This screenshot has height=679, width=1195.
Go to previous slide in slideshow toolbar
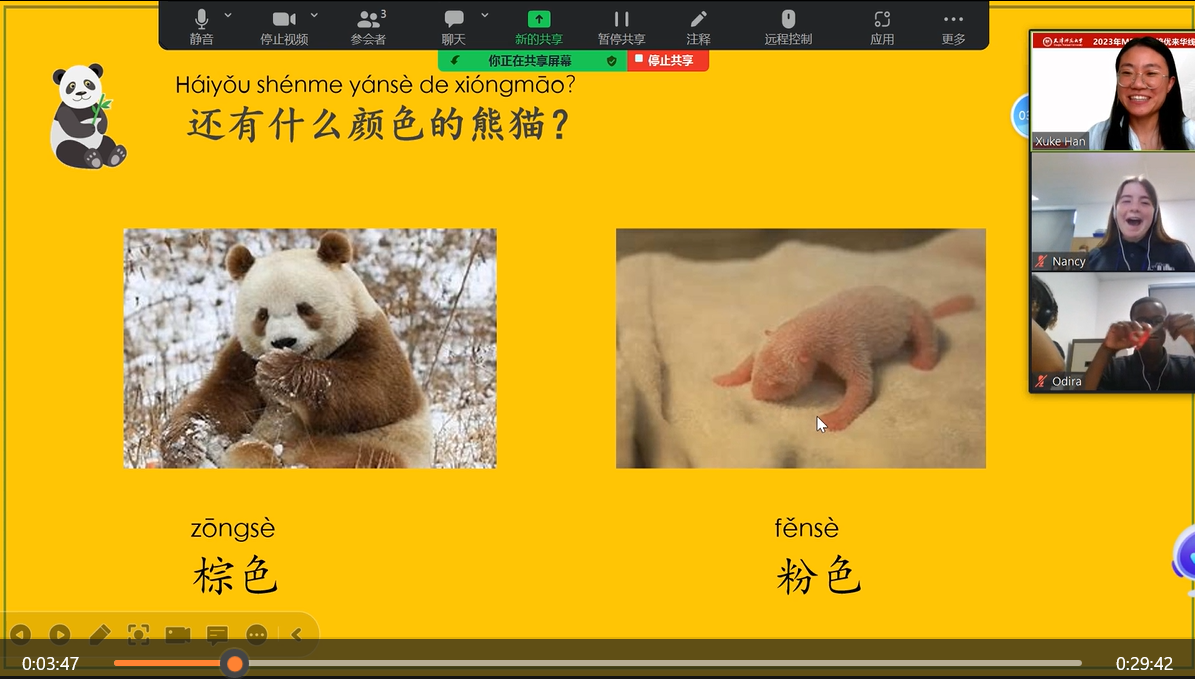[x=21, y=634]
